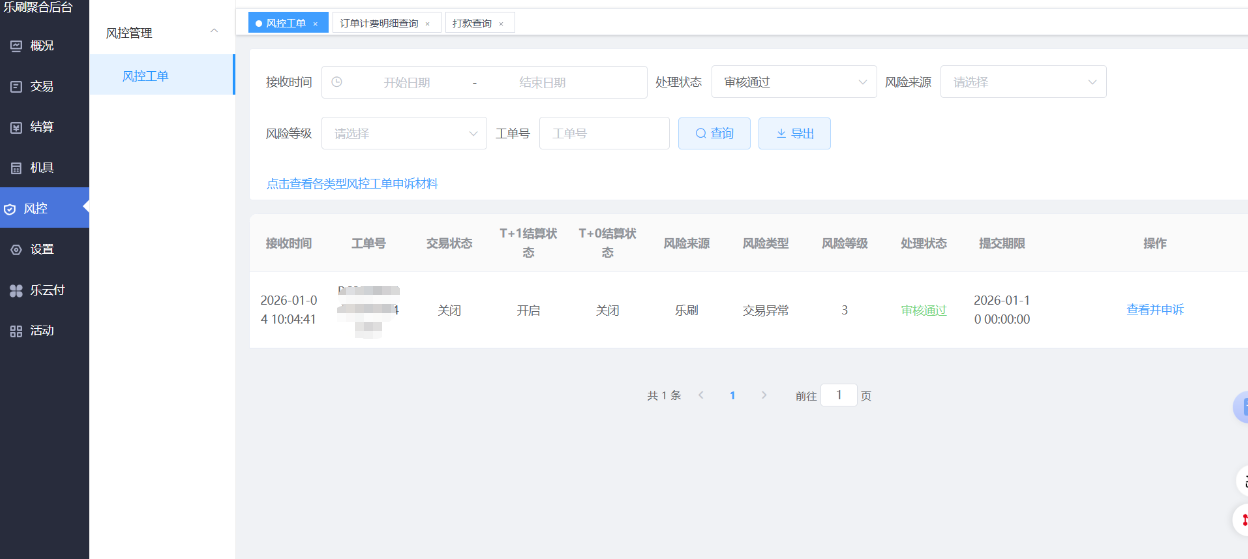Click the 风控 shield icon in sidebar

point(10,209)
